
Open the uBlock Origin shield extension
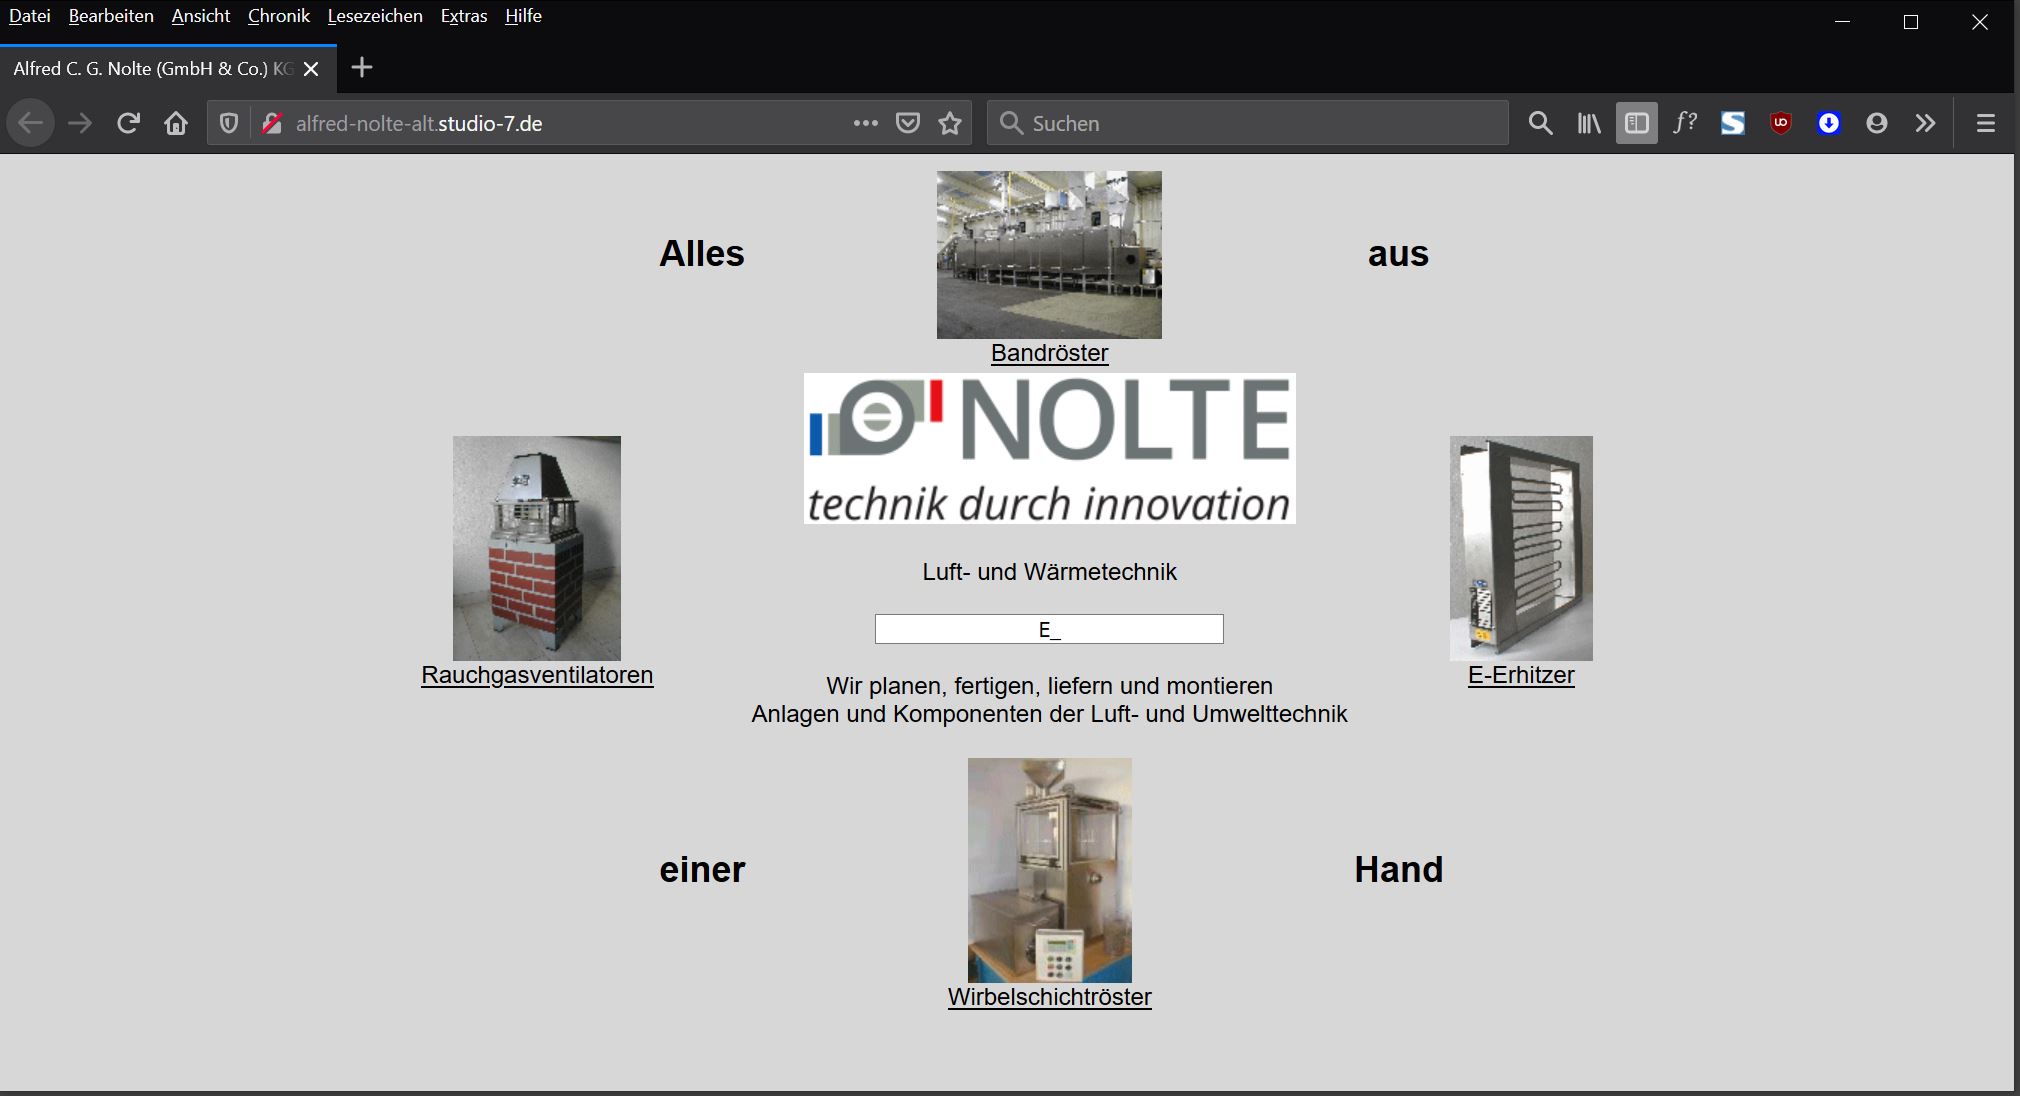(x=1781, y=123)
